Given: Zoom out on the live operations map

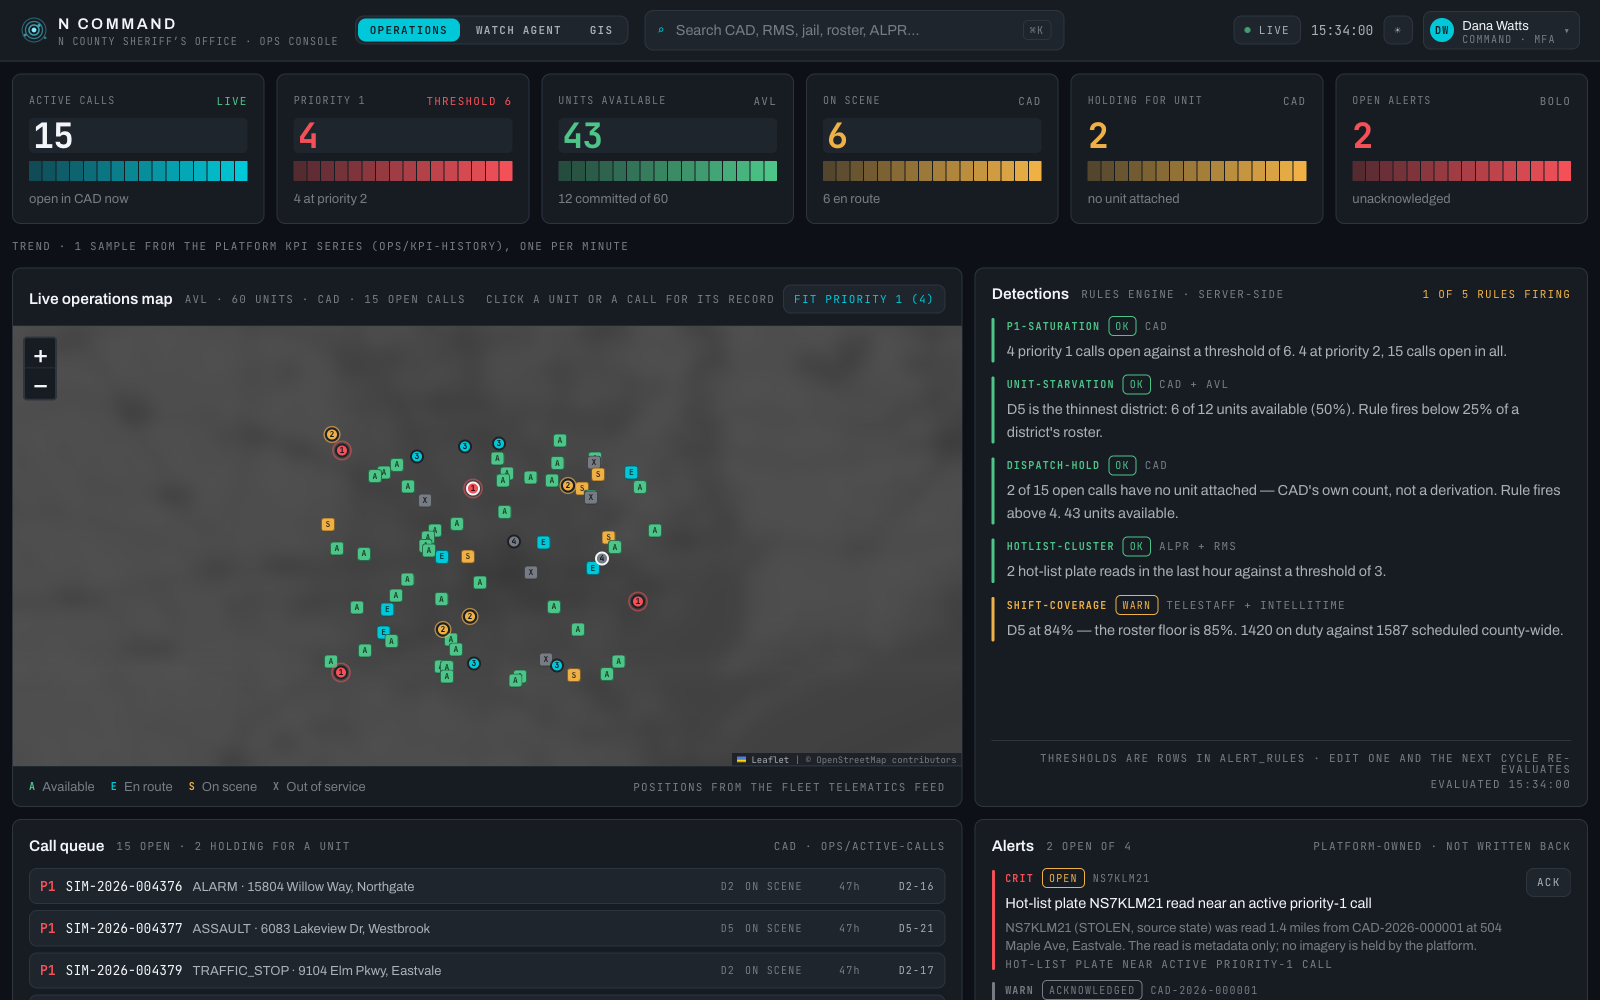Looking at the screenshot, I should coord(40,385).
